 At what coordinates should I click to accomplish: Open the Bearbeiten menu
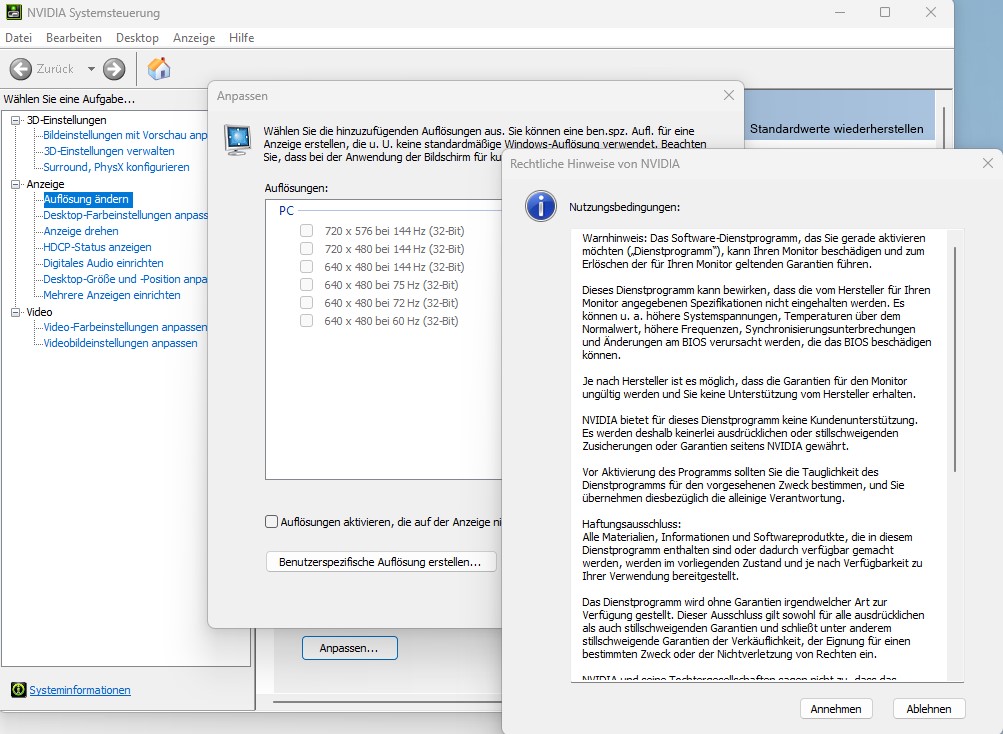point(74,38)
